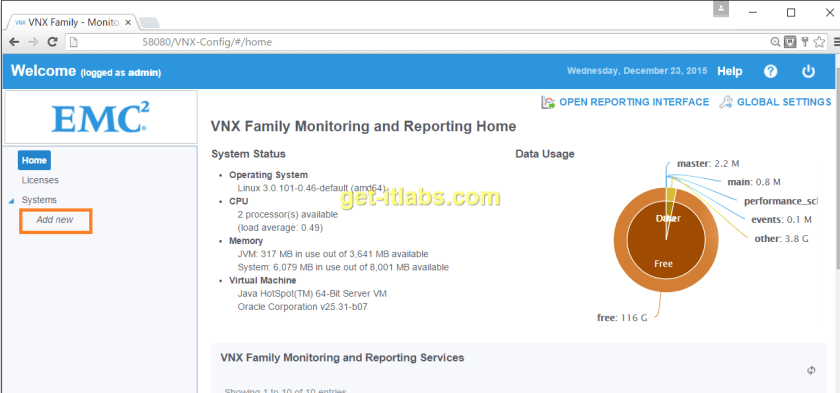Click the extension icon beside the zoom icon

coord(790,42)
